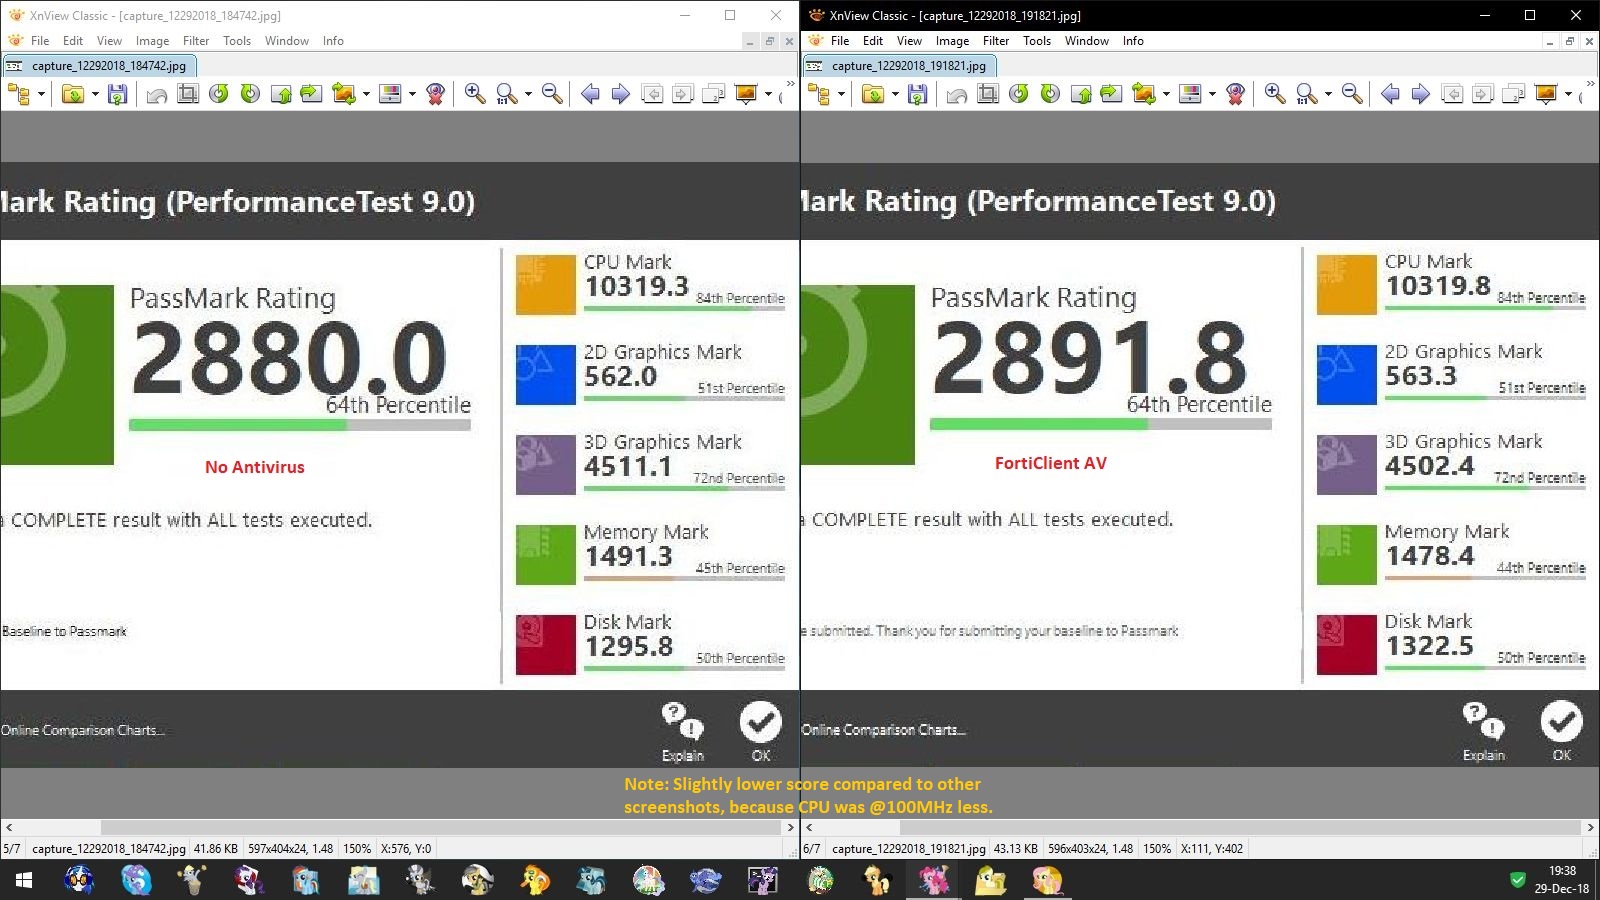
Task: Open the Browser icon in right XnView window
Action: click(x=818, y=94)
